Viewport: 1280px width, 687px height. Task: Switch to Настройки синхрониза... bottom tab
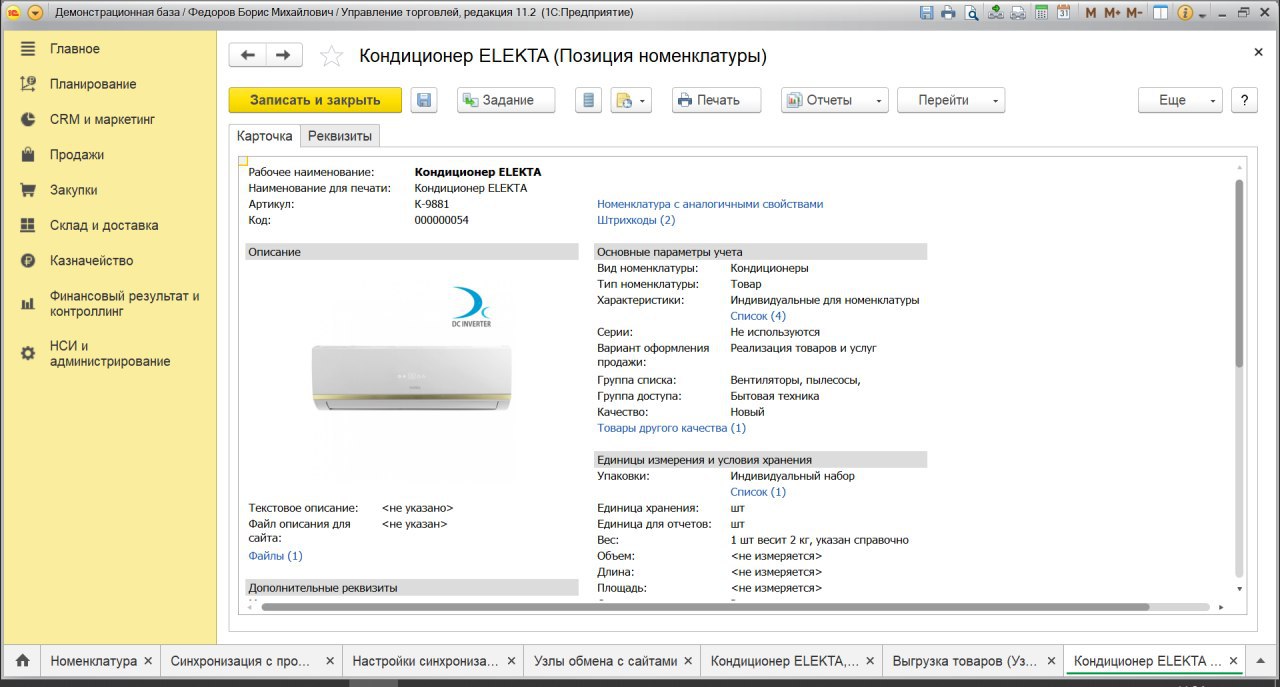425,661
